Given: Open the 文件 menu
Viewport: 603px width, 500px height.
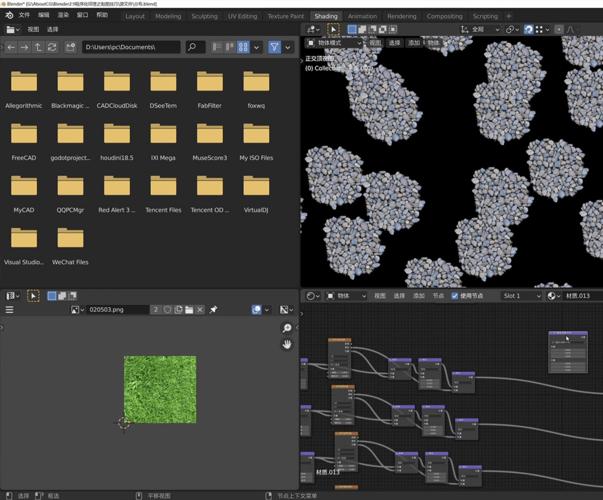Looking at the screenshot, I should [x=22, y=16].
